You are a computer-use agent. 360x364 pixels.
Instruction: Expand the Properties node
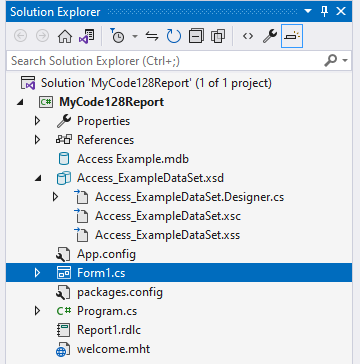tap(37, 121)
